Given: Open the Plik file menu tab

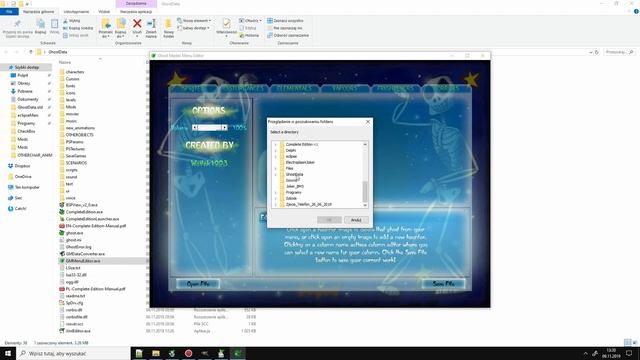Looking at the screenshot, I should [x=9, y=12].
